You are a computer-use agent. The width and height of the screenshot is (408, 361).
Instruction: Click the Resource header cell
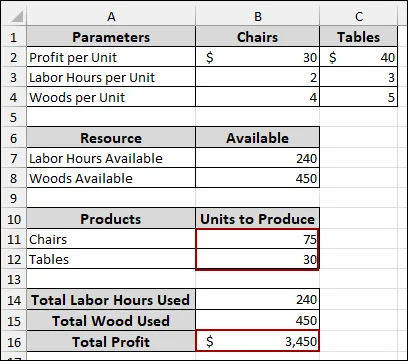111,138
